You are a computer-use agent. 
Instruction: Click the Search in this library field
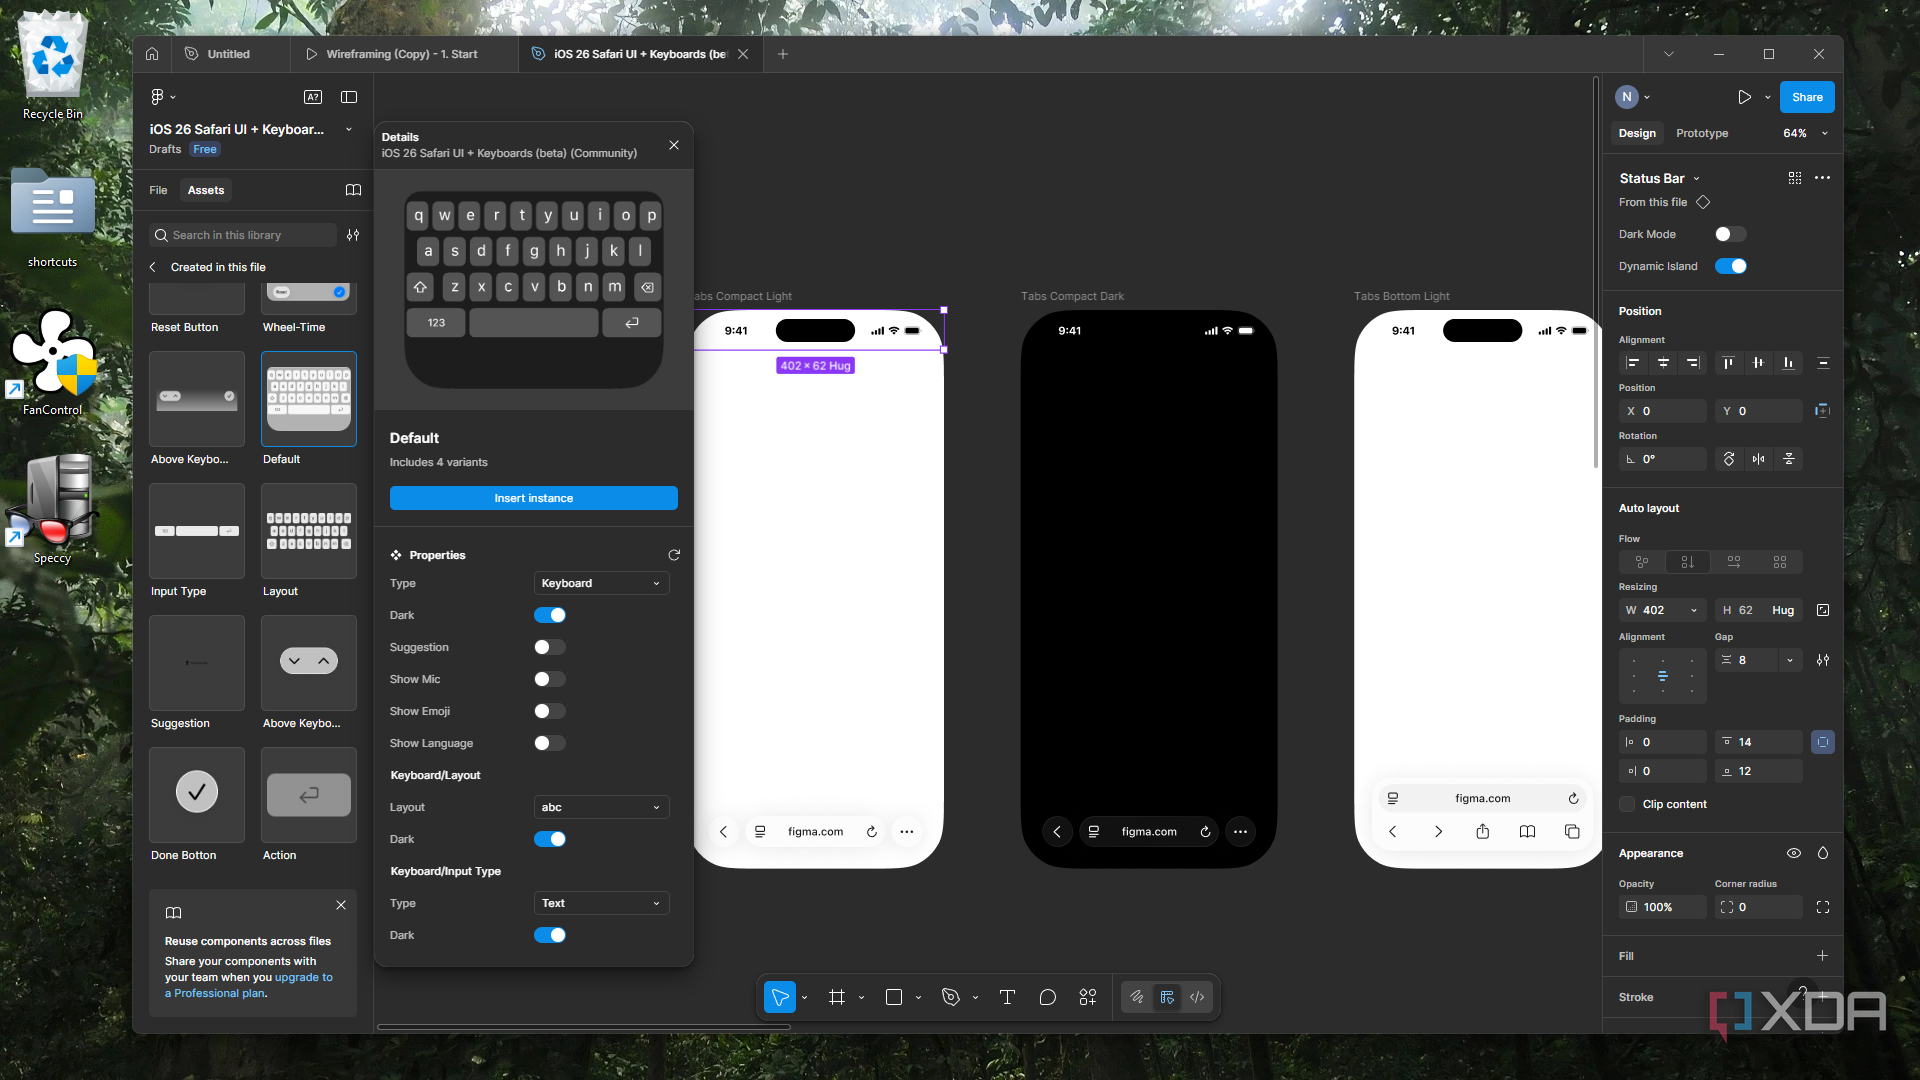(x=243, y=235)
